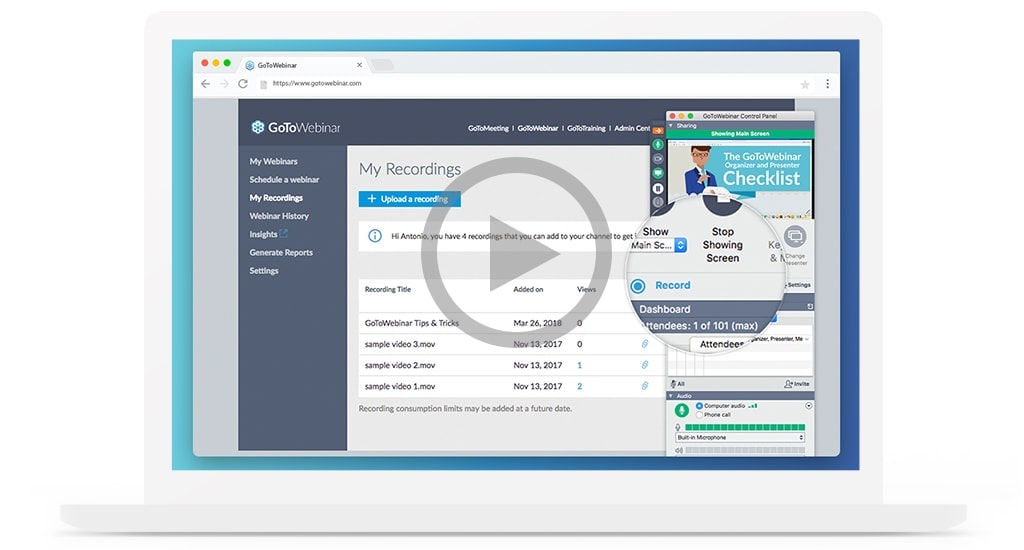Open My Webinars in the sidebar
1024x550 pixels.
point(273,161)
